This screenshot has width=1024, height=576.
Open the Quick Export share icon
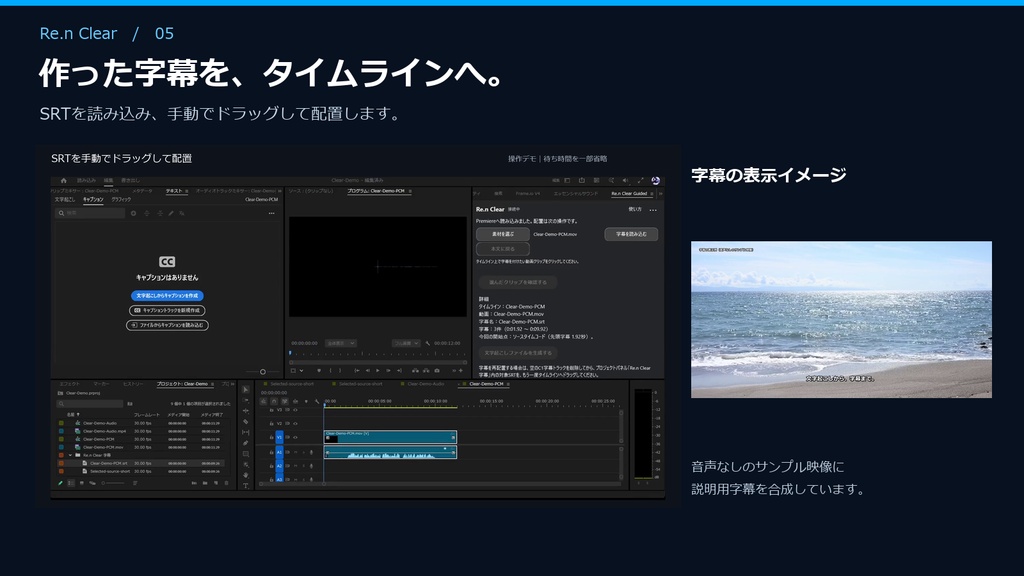[581, 181]
